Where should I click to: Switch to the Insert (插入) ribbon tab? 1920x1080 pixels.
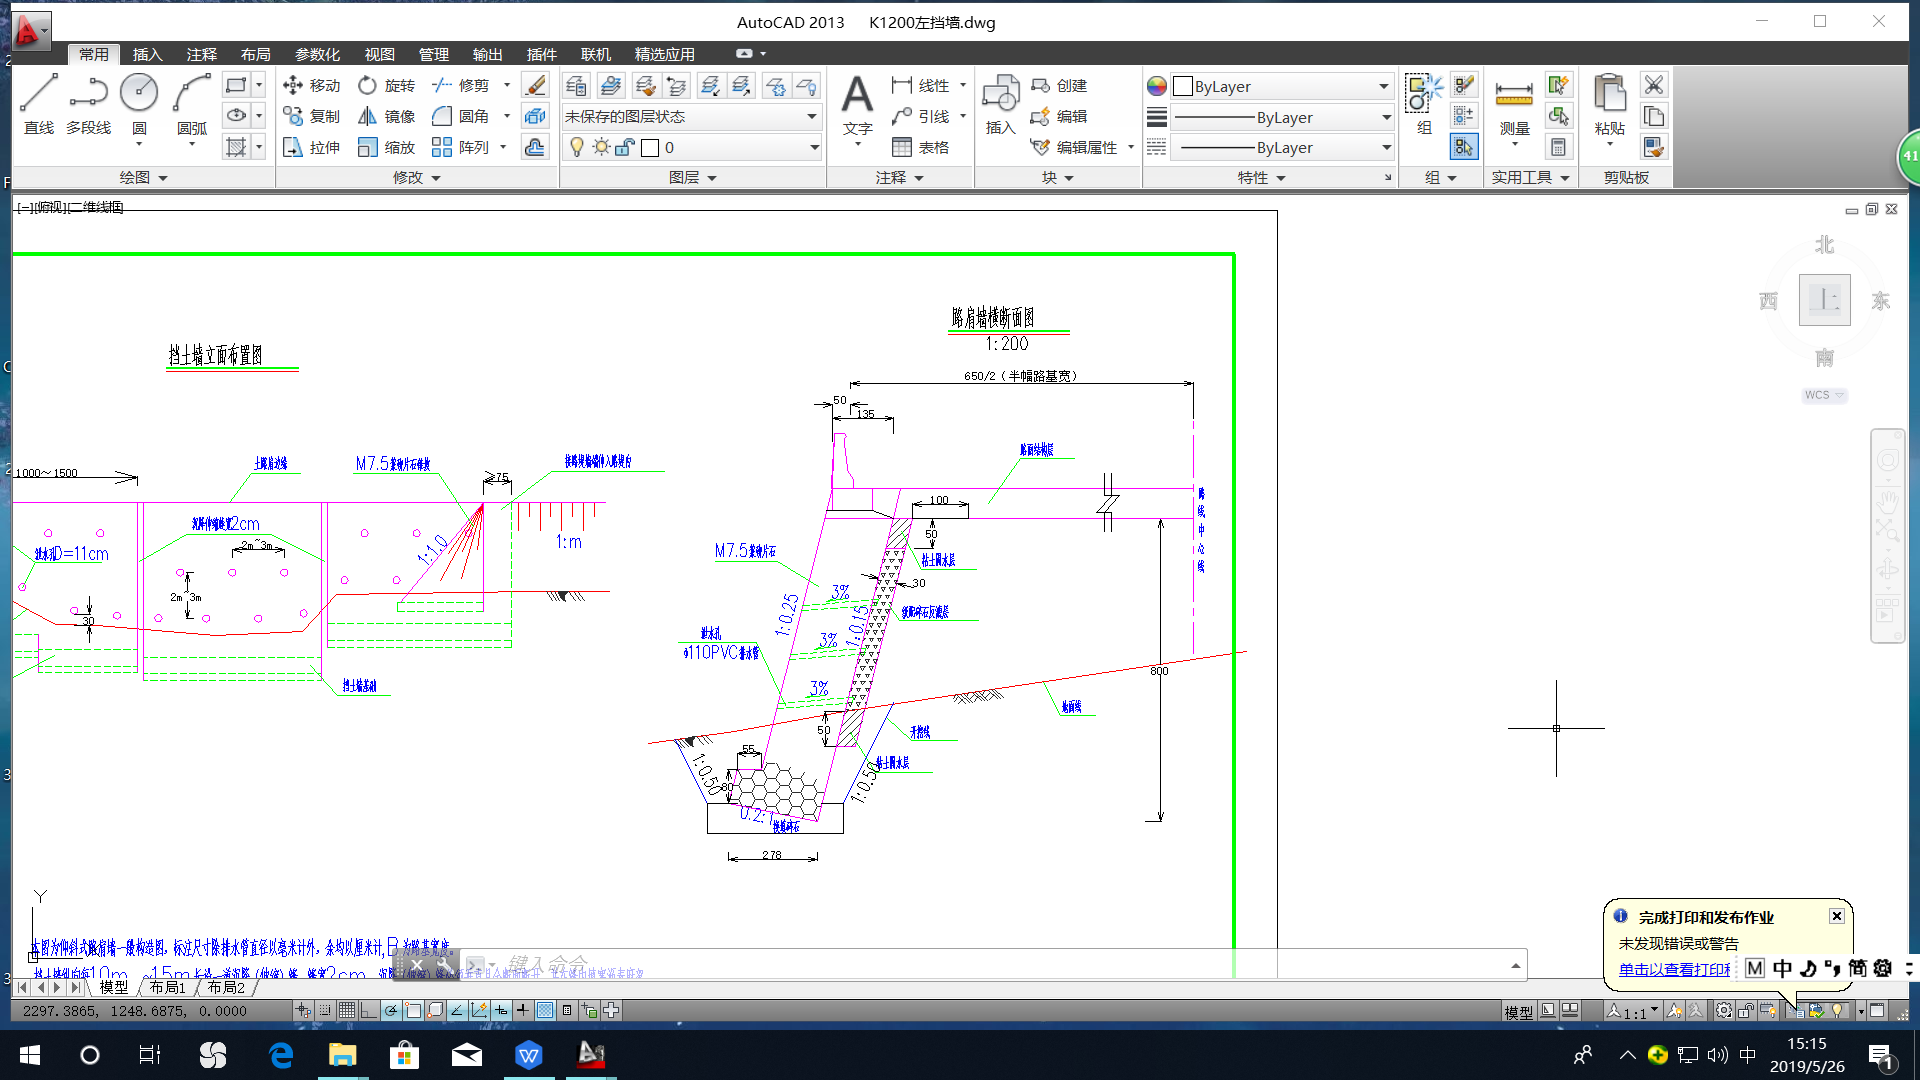pyautogui.click(x=147, y=54)
